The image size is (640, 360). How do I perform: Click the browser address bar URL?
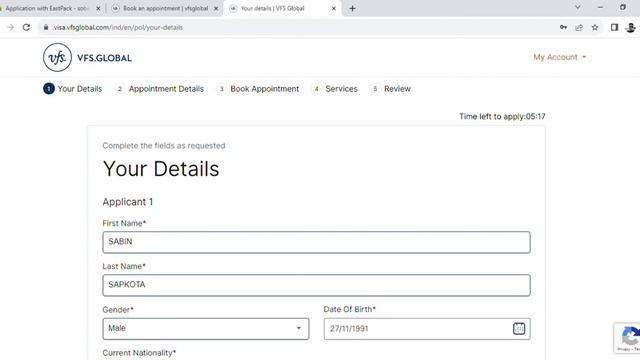click(118, 27)
